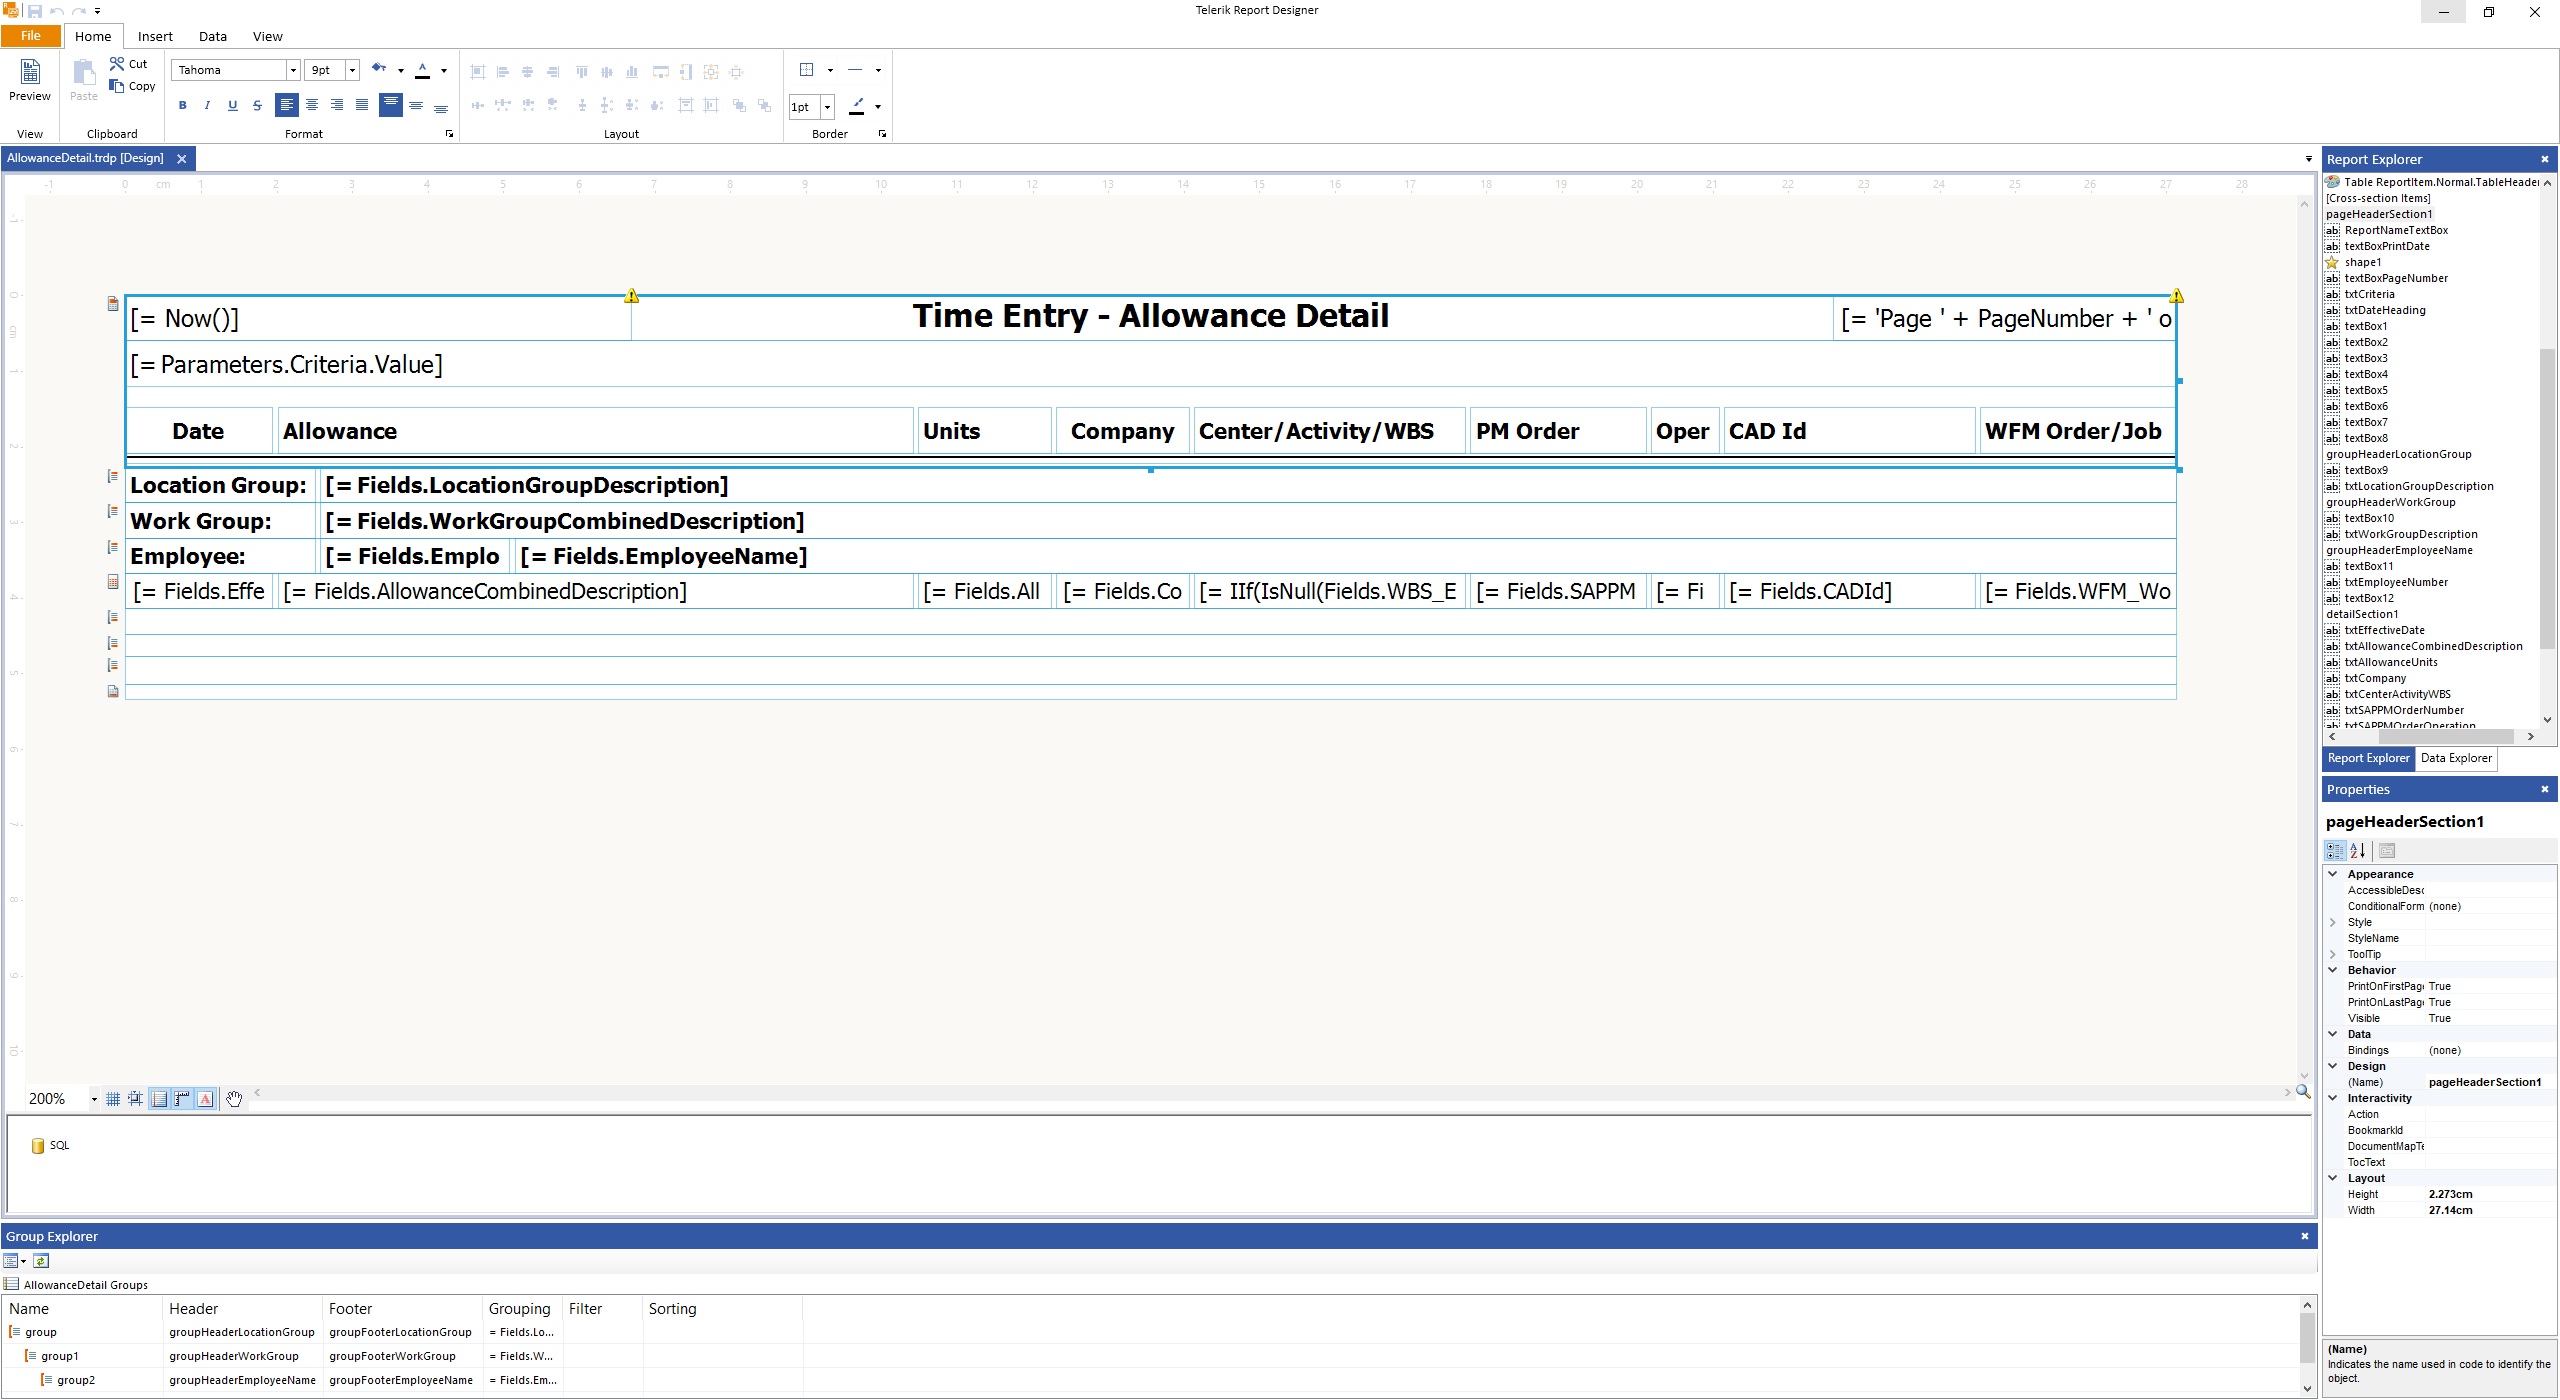Toggle rulers visibility in designer toolbar
Screen dimensions: 2560x1400
coord(182,1099)
